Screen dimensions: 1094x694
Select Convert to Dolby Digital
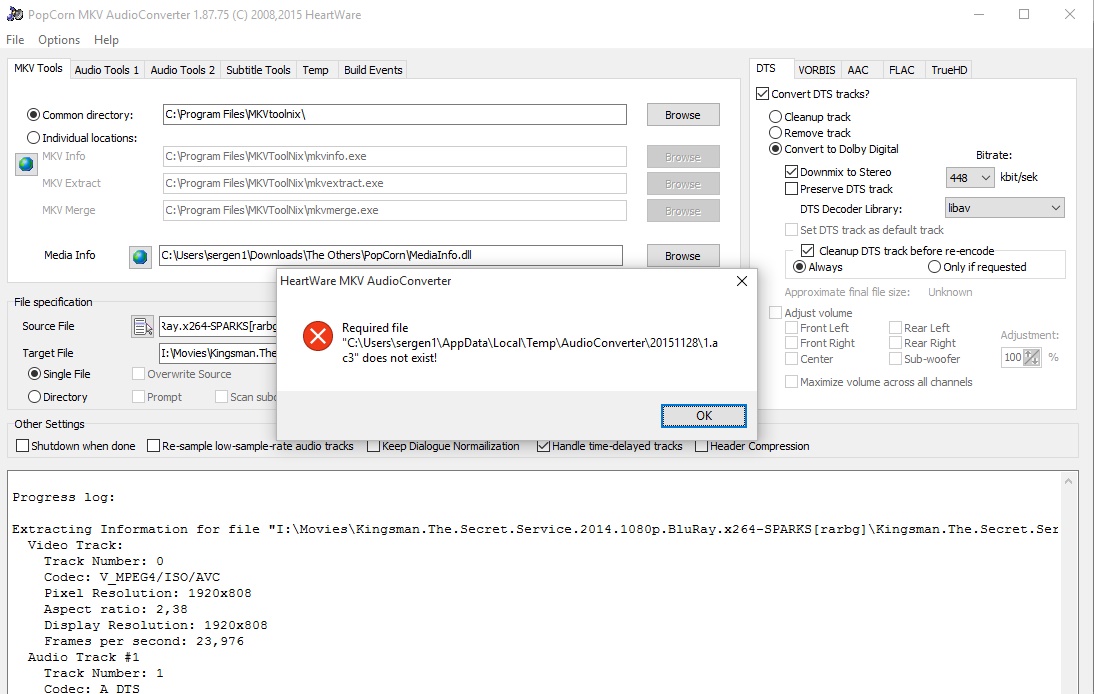point(775,149)
